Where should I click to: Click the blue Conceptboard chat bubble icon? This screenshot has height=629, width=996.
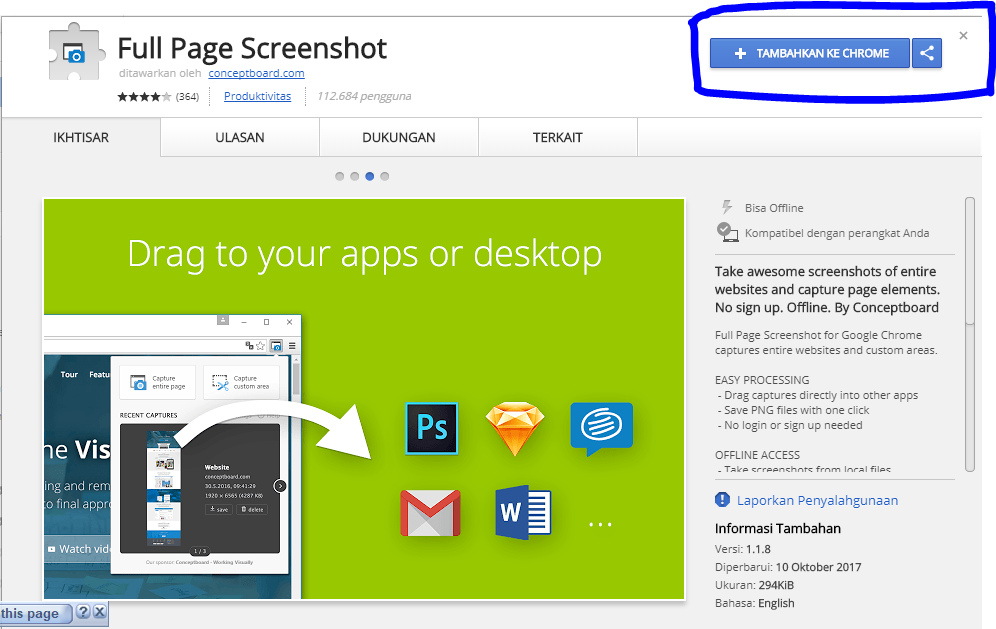(x=601, y=426)
